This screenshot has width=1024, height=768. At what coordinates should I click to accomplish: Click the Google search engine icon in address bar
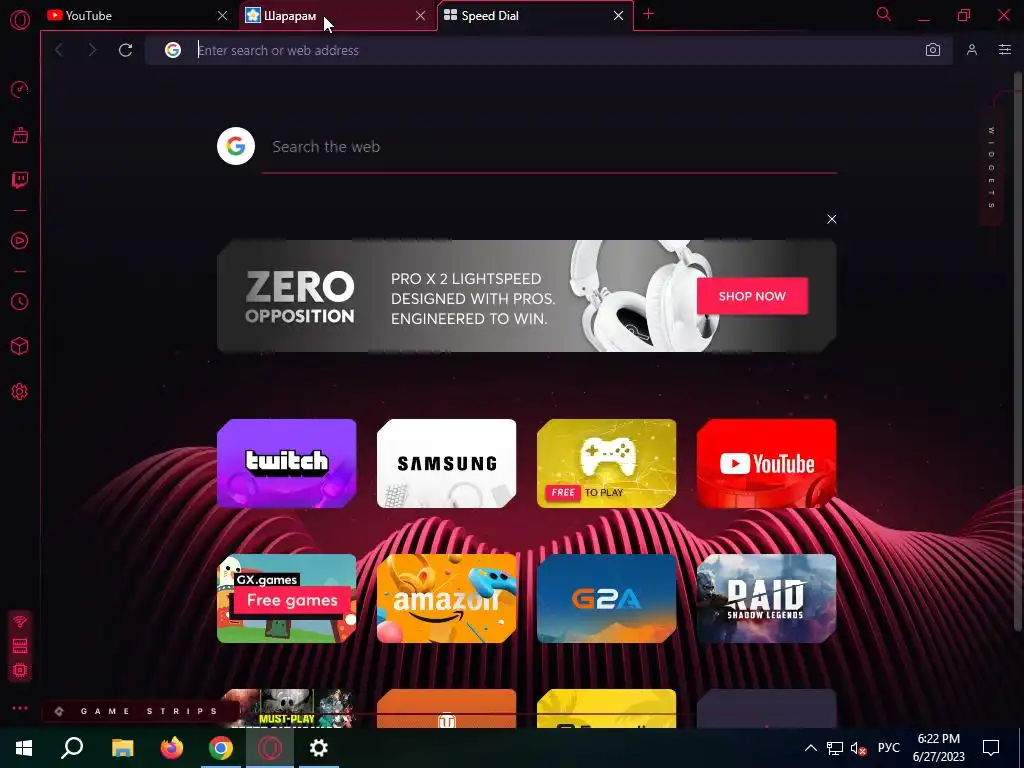pyautogui.click(x=172, y=50)
